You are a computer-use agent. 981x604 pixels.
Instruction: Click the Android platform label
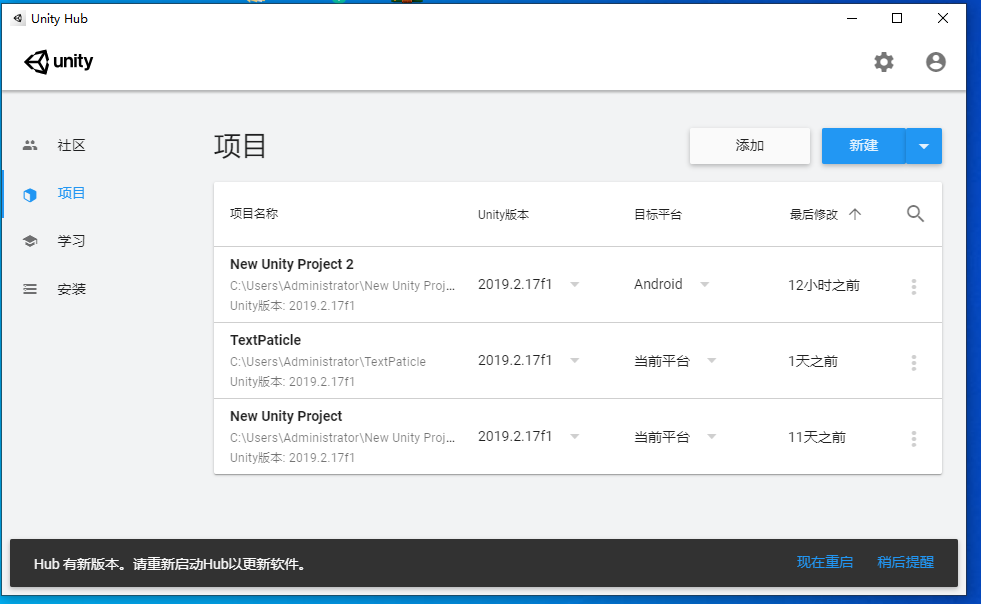[658, 284]
